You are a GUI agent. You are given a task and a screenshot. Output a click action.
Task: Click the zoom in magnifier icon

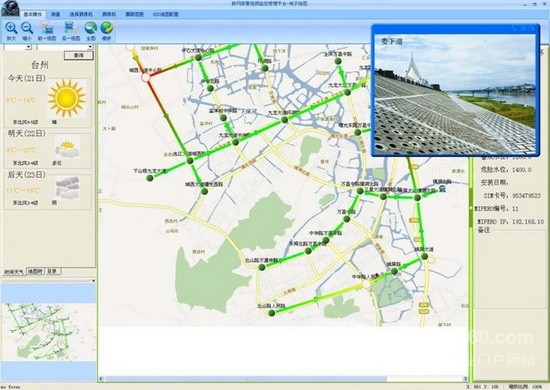[x=11, y=28]
